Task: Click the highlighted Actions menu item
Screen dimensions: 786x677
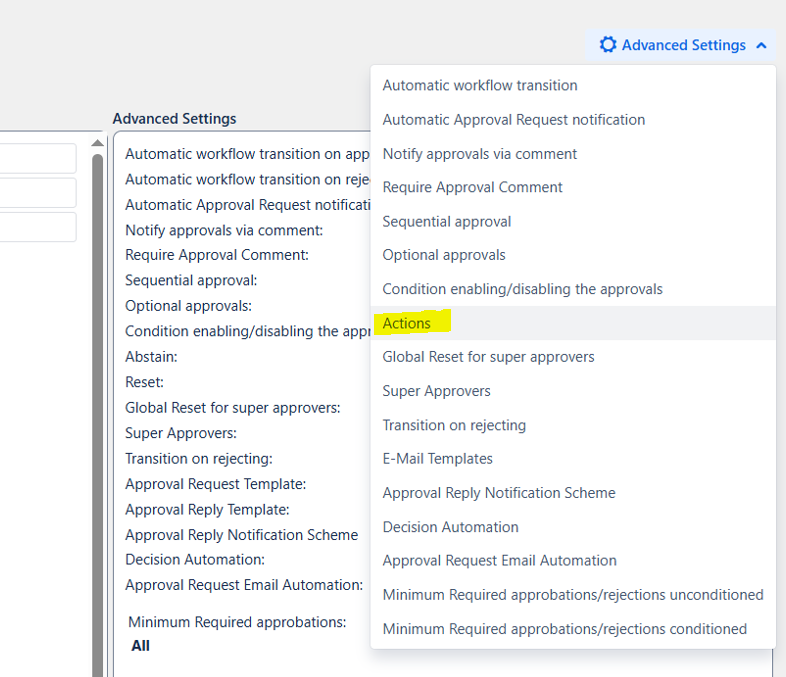Action: click(x=407, y=323)
